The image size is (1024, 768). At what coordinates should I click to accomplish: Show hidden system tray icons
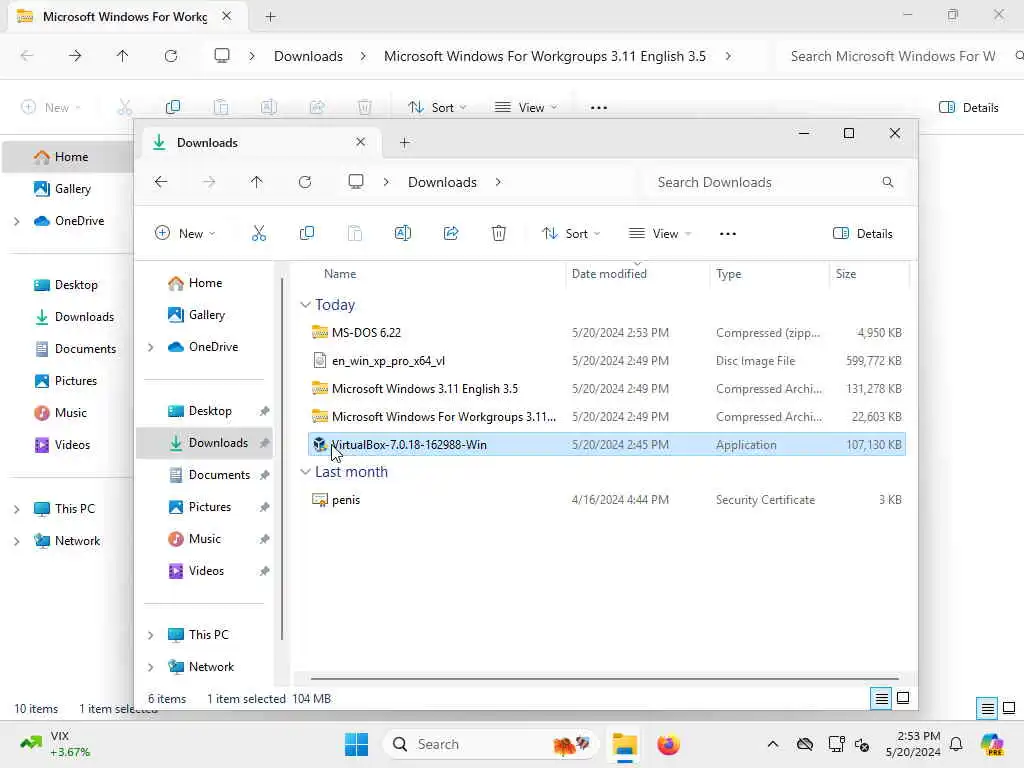tap(773, 744)
